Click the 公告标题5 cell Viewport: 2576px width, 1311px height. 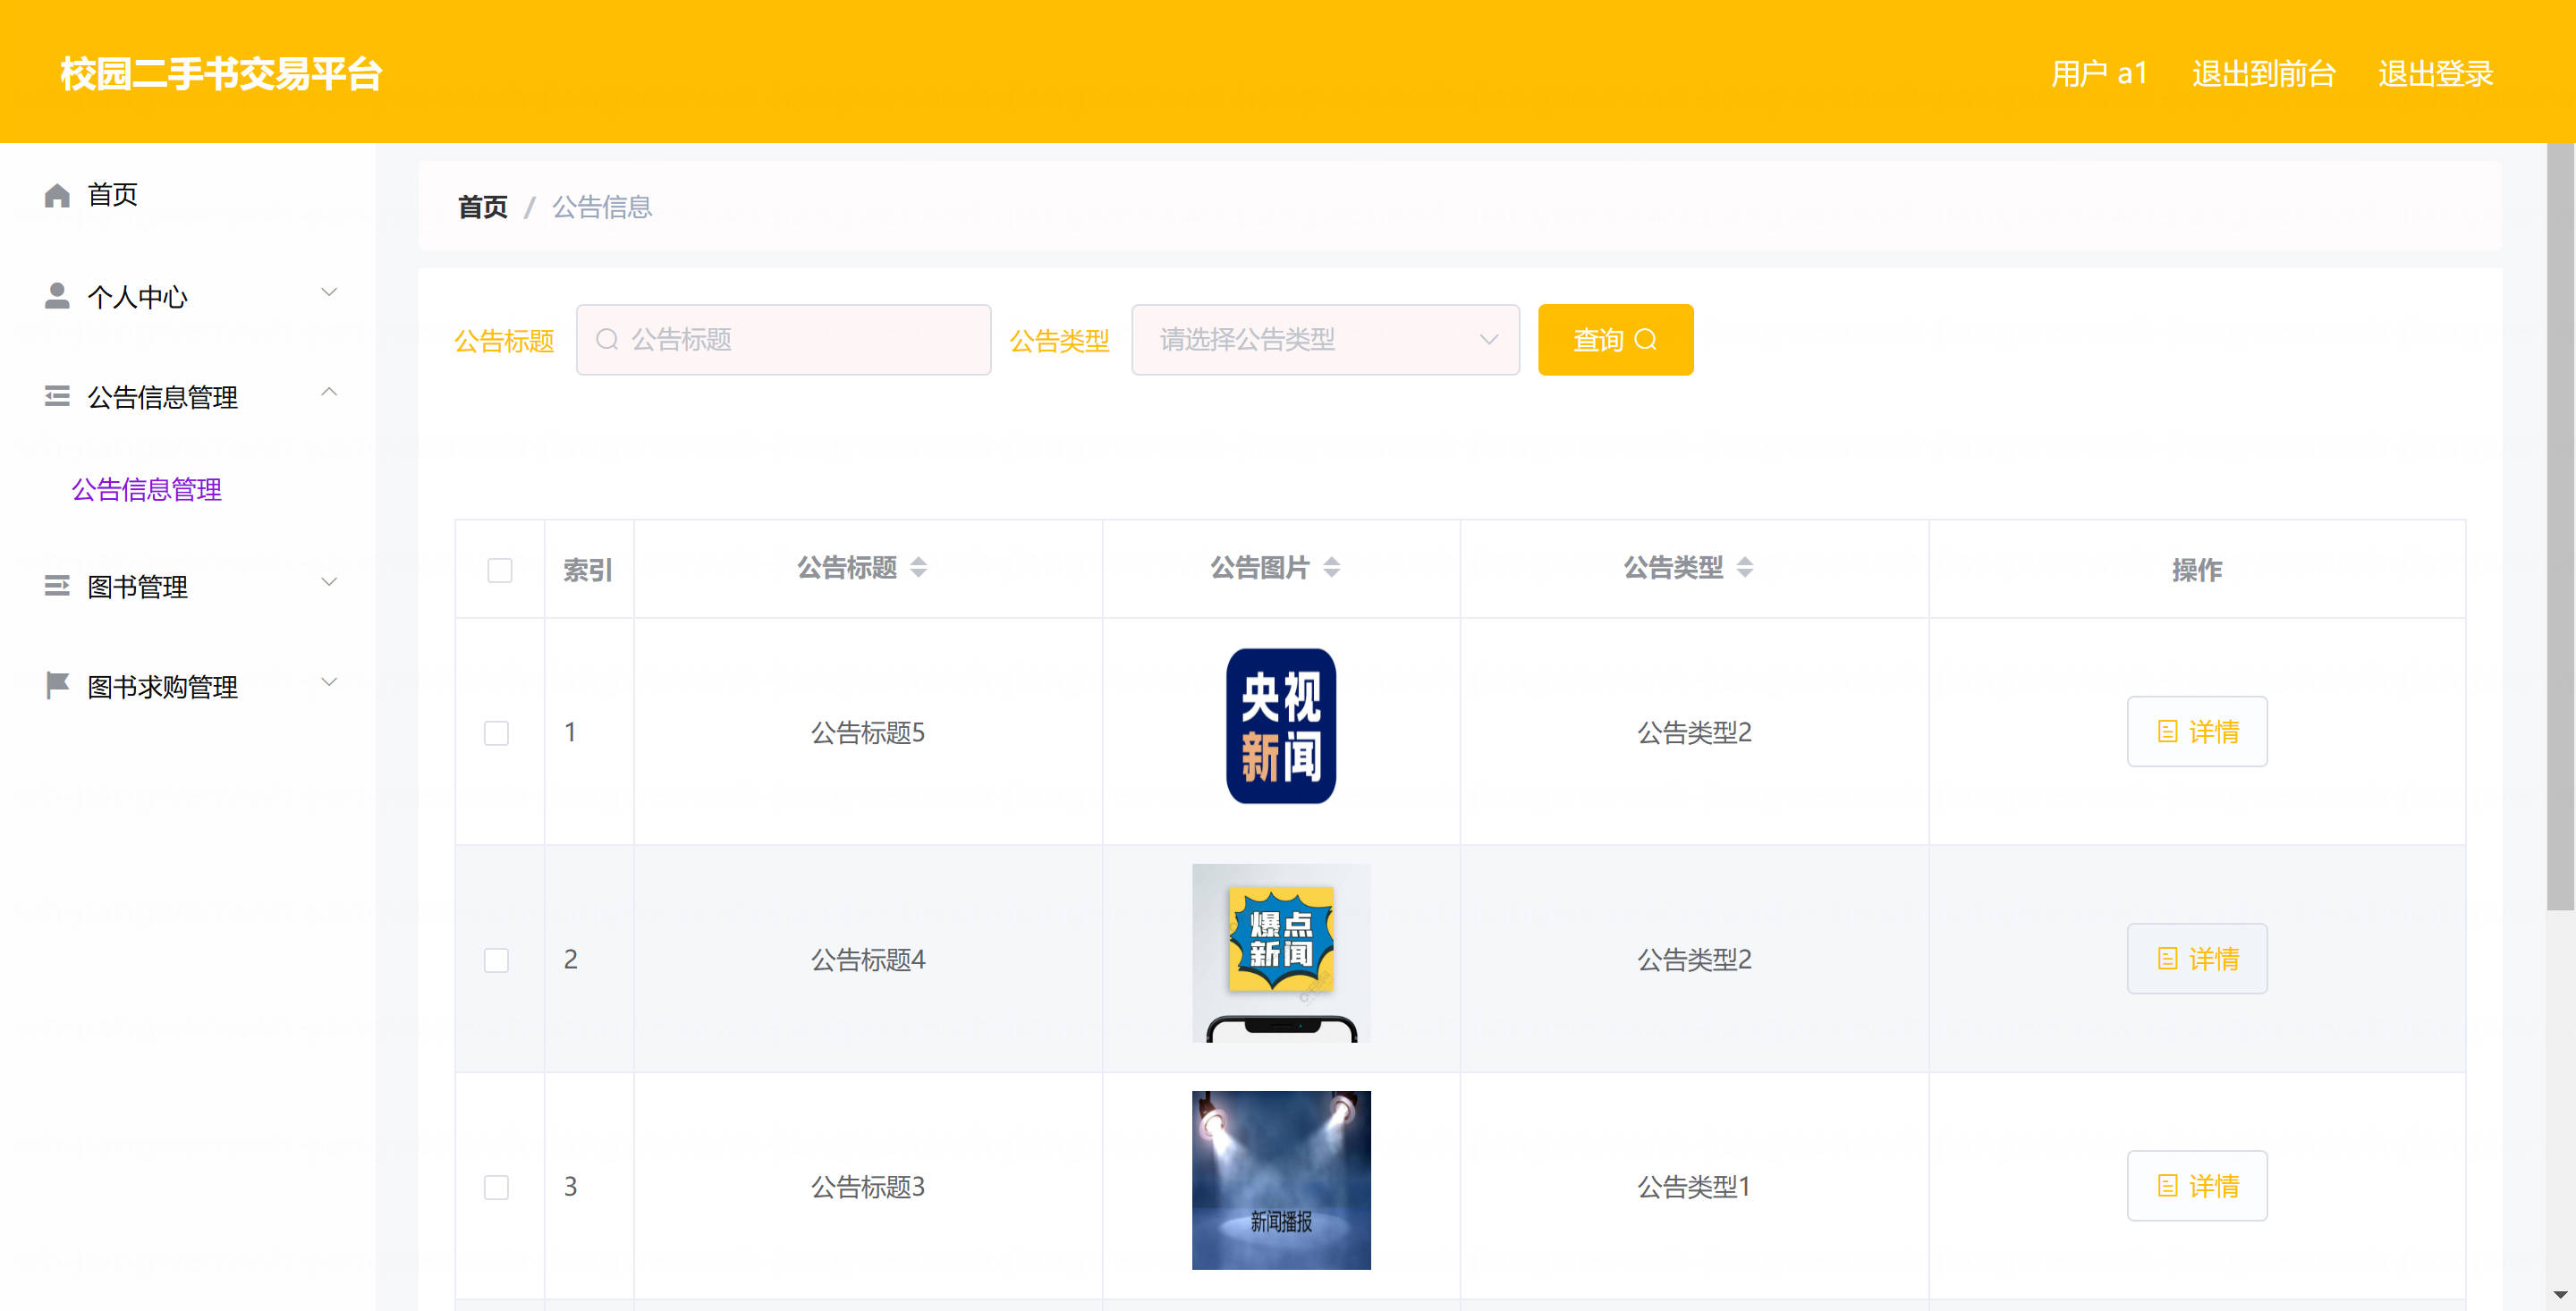click(x=868, y=733)
